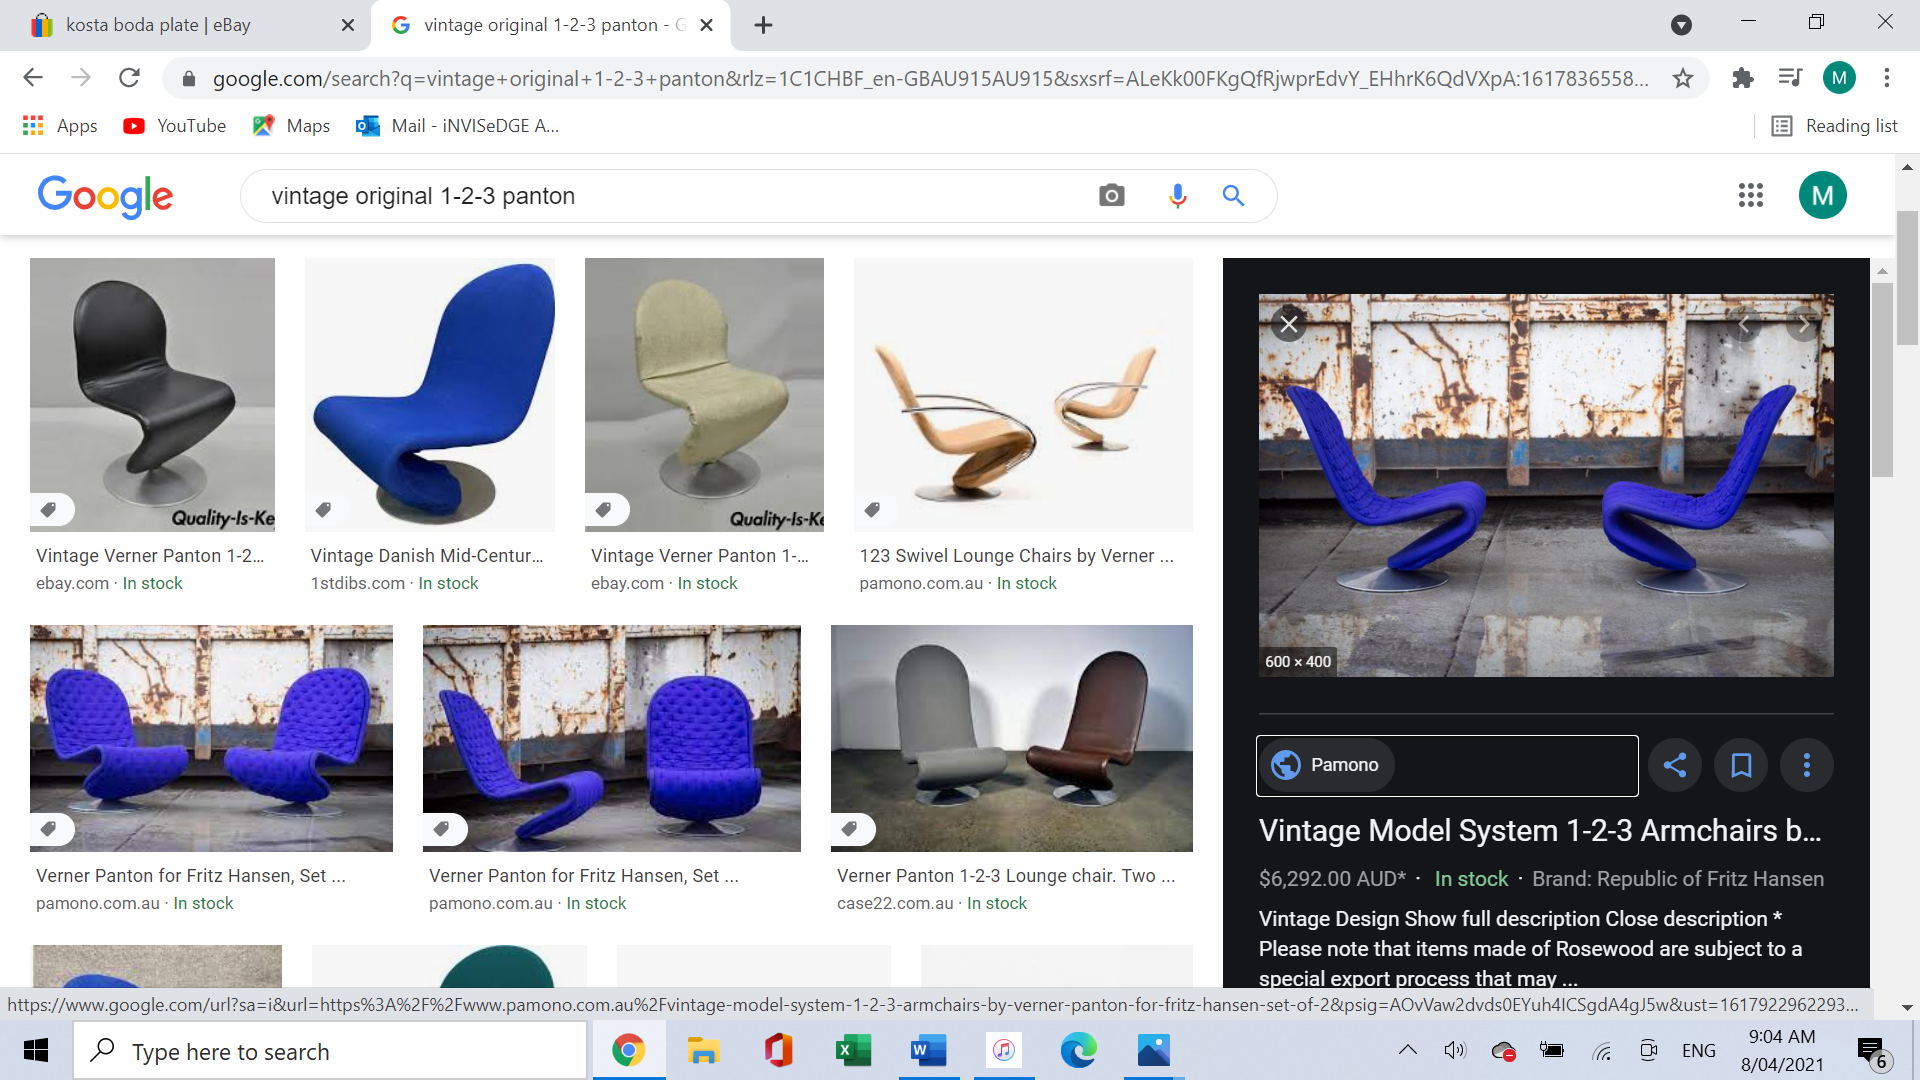
Task: Save image with the bookmark icon
Action: 1741,765
